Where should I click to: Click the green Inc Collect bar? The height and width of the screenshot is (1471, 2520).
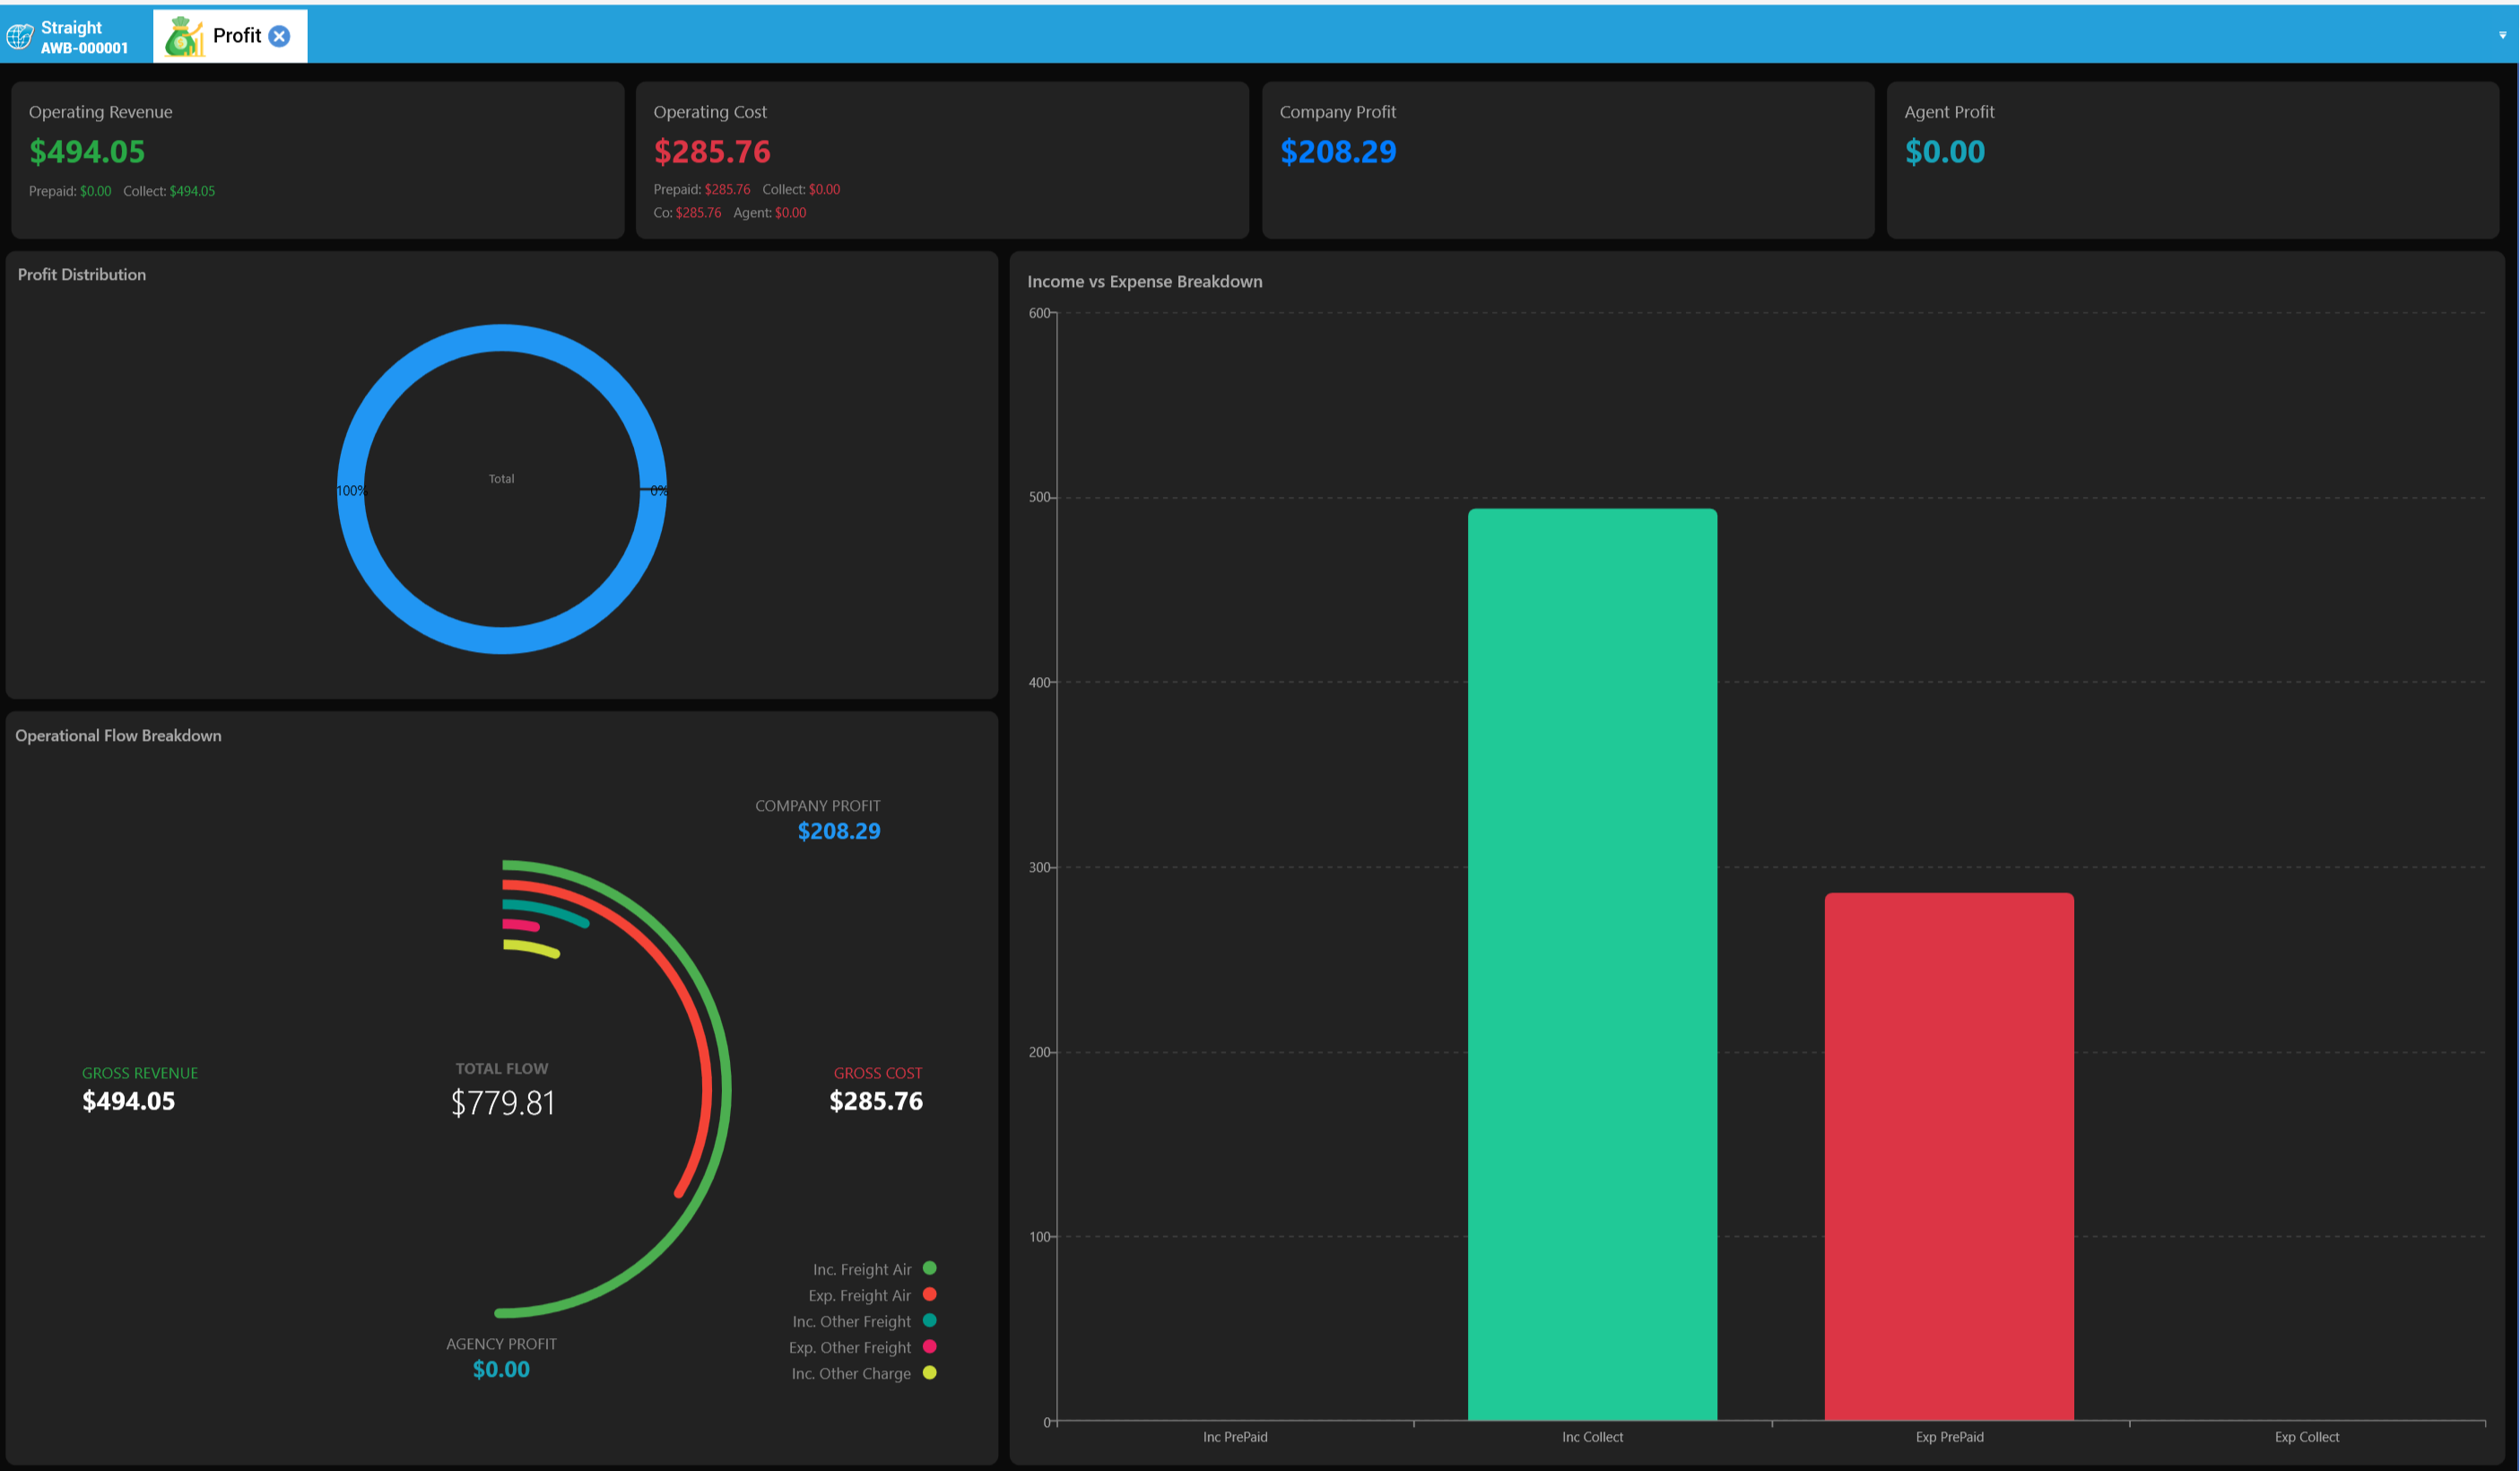pos(1592,964)
